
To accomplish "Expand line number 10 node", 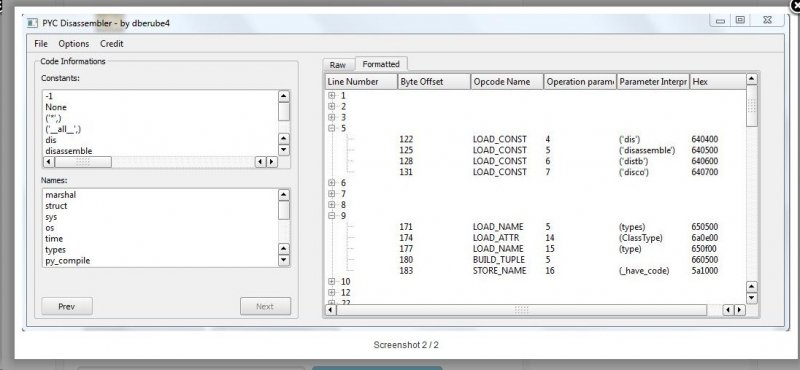I will [x=332, y=281].
